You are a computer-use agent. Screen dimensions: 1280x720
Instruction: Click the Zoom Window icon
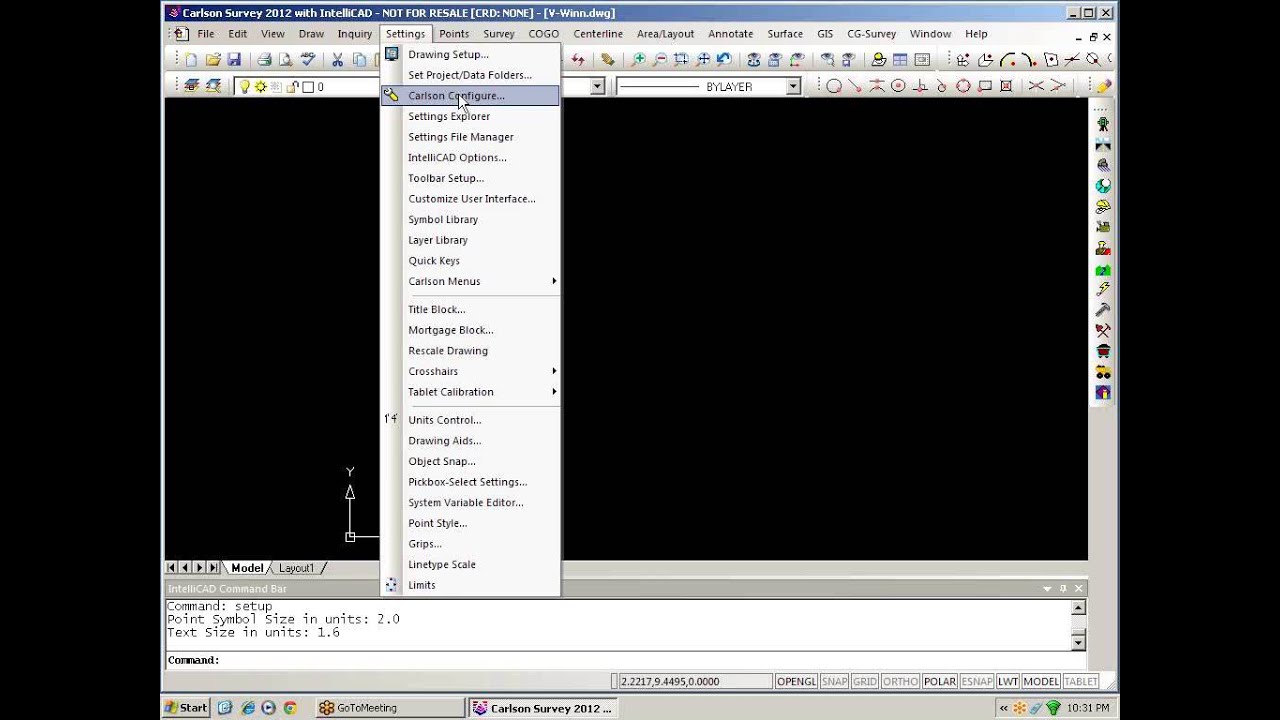pyautogui.click(x=682, y=60)
